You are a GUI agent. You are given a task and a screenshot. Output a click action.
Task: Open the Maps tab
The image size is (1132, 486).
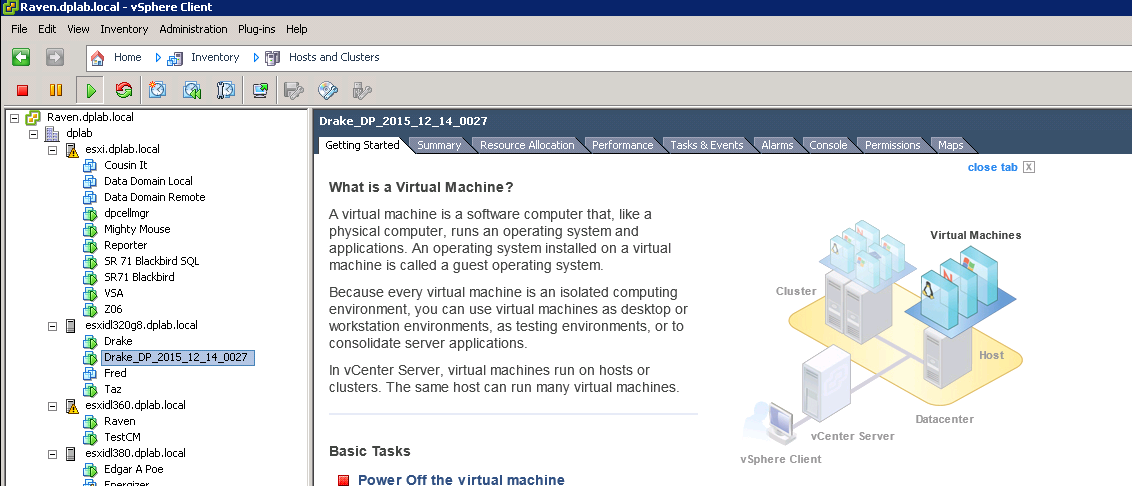950,145
